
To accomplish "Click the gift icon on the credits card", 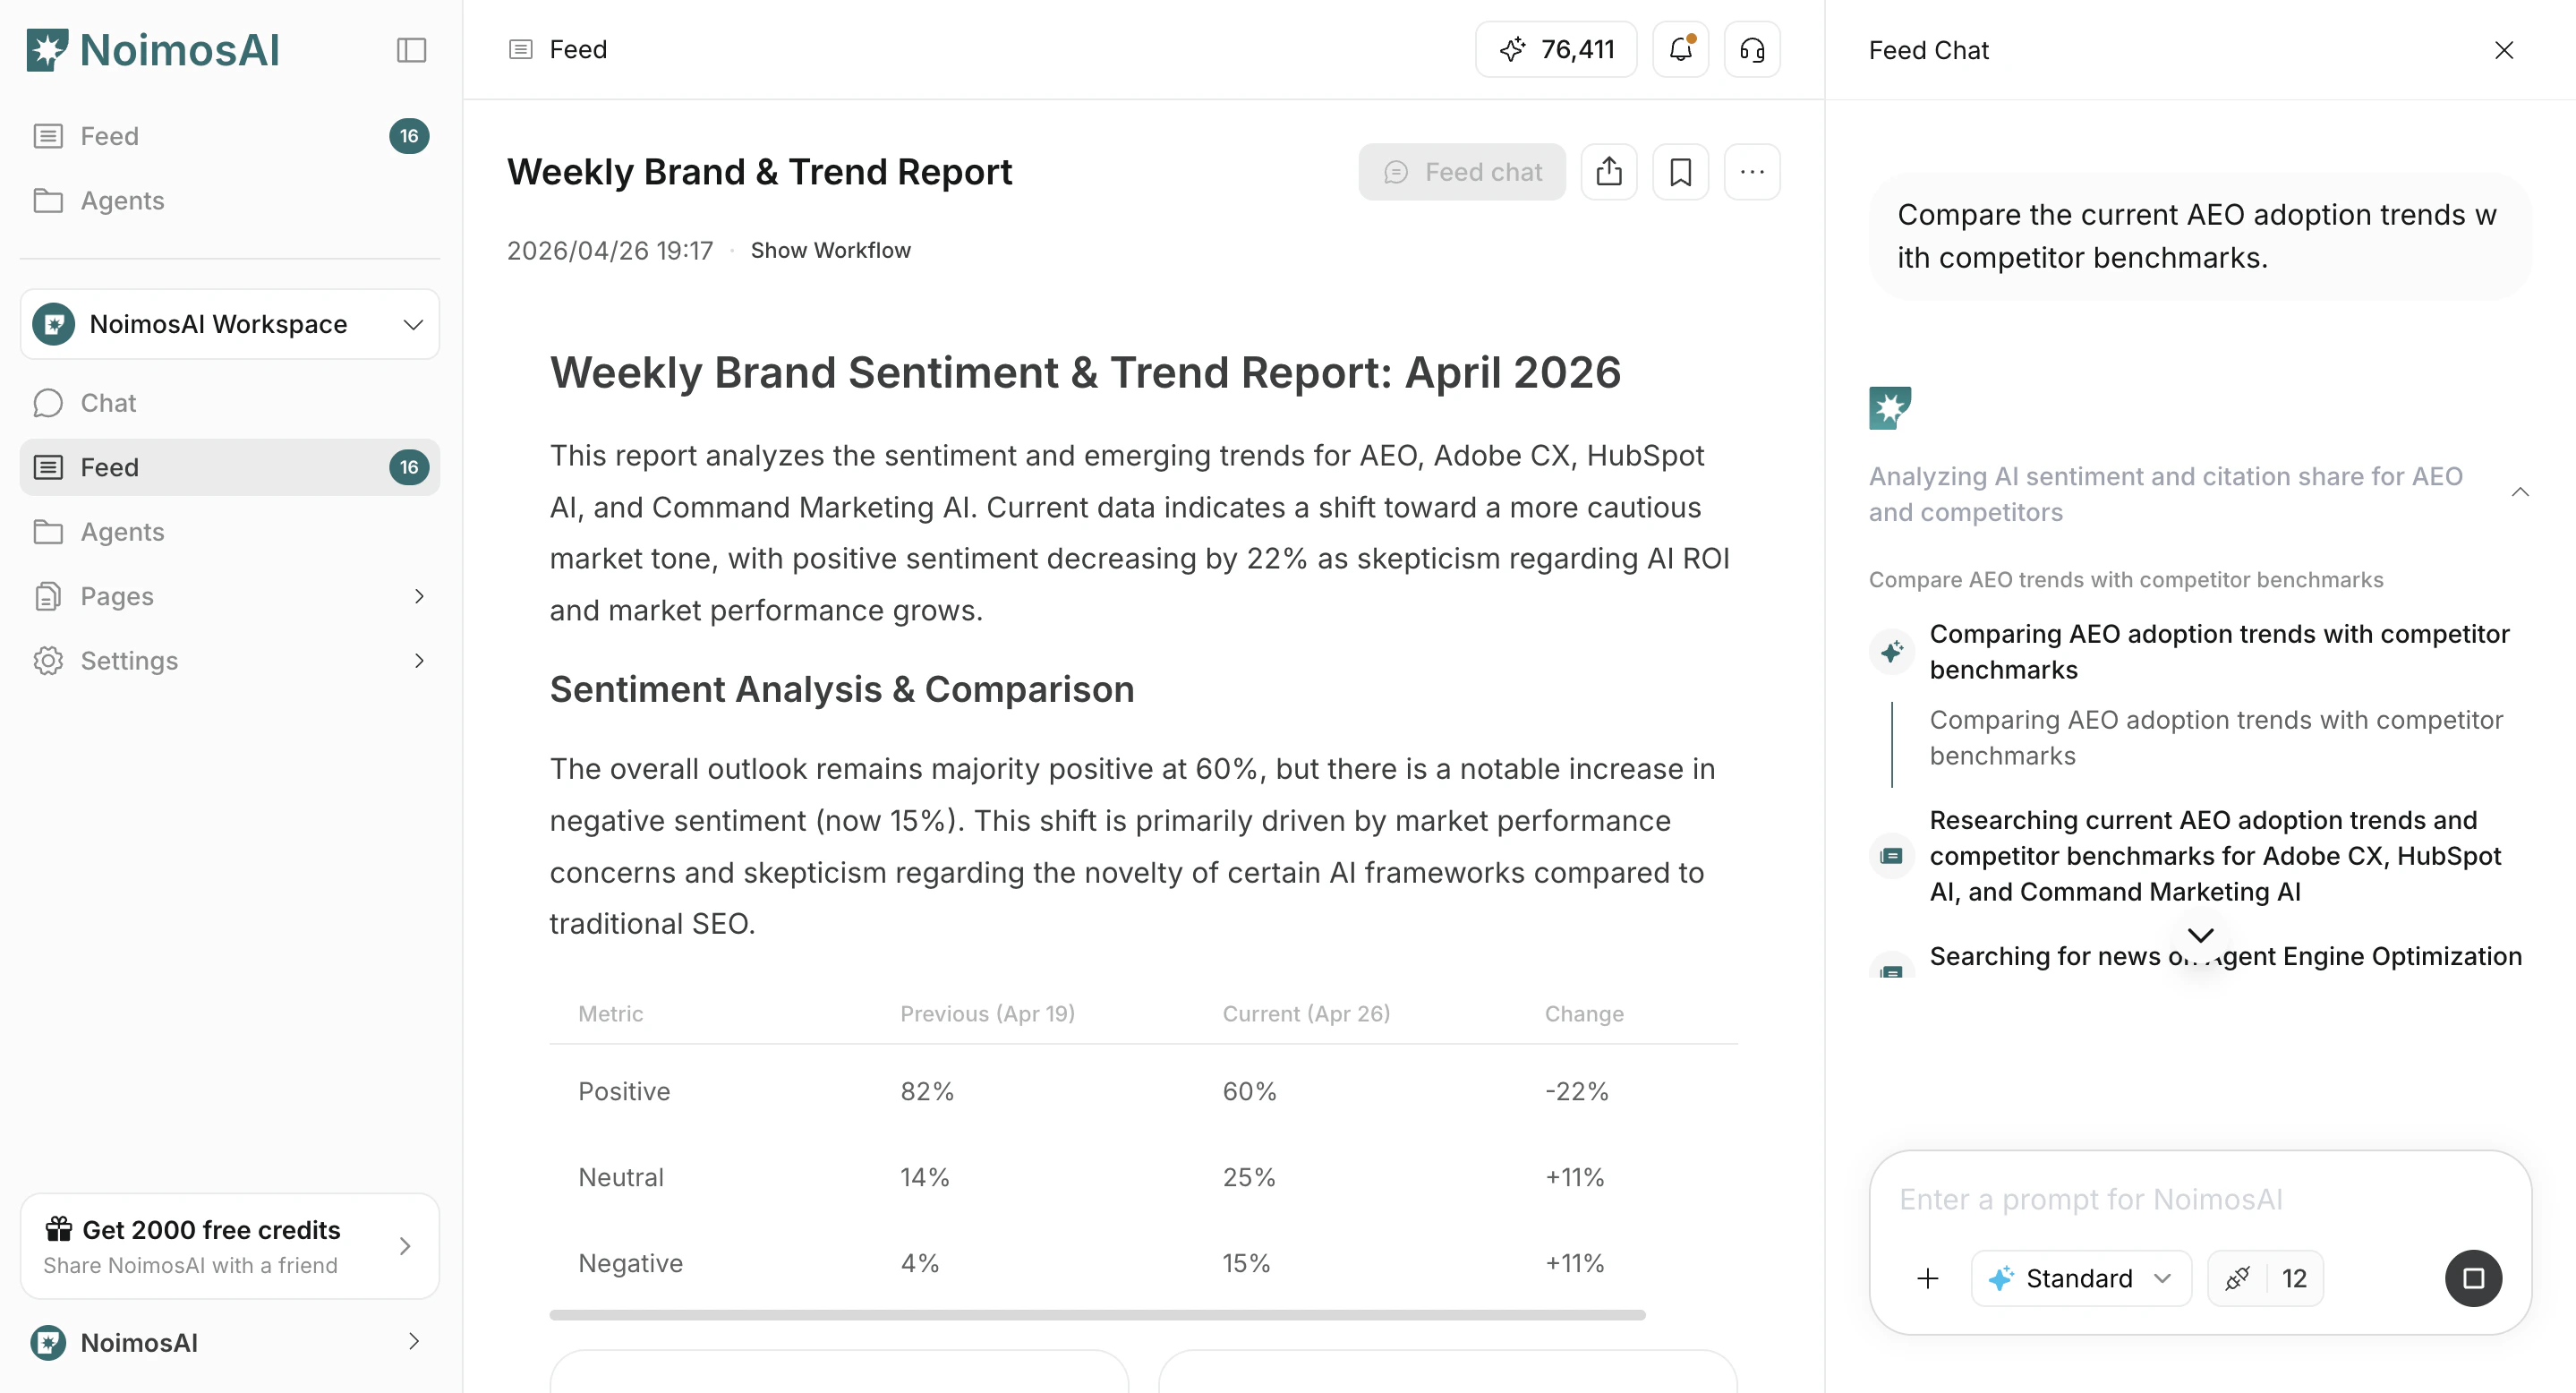I will coord(59,1228).
